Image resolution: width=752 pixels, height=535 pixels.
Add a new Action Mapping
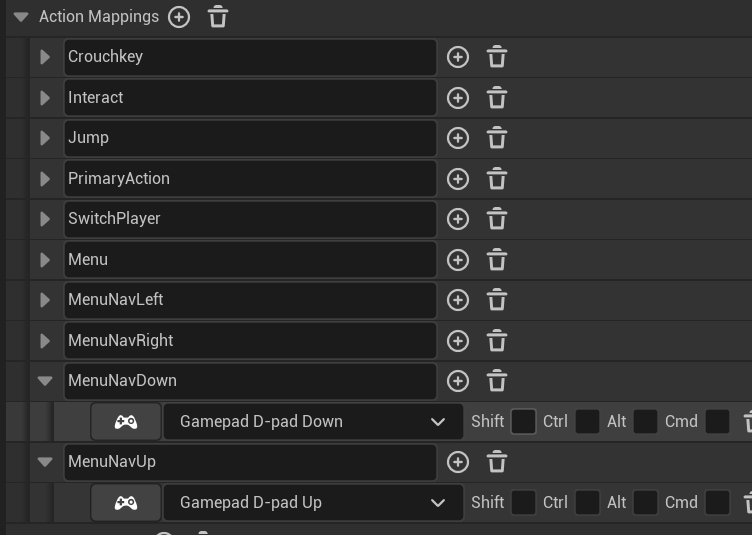coord(179,17)
